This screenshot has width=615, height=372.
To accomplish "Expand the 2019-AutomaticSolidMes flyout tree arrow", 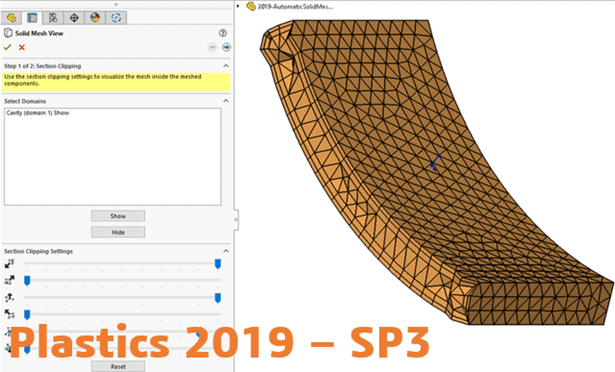I will [x=238, y=6].
